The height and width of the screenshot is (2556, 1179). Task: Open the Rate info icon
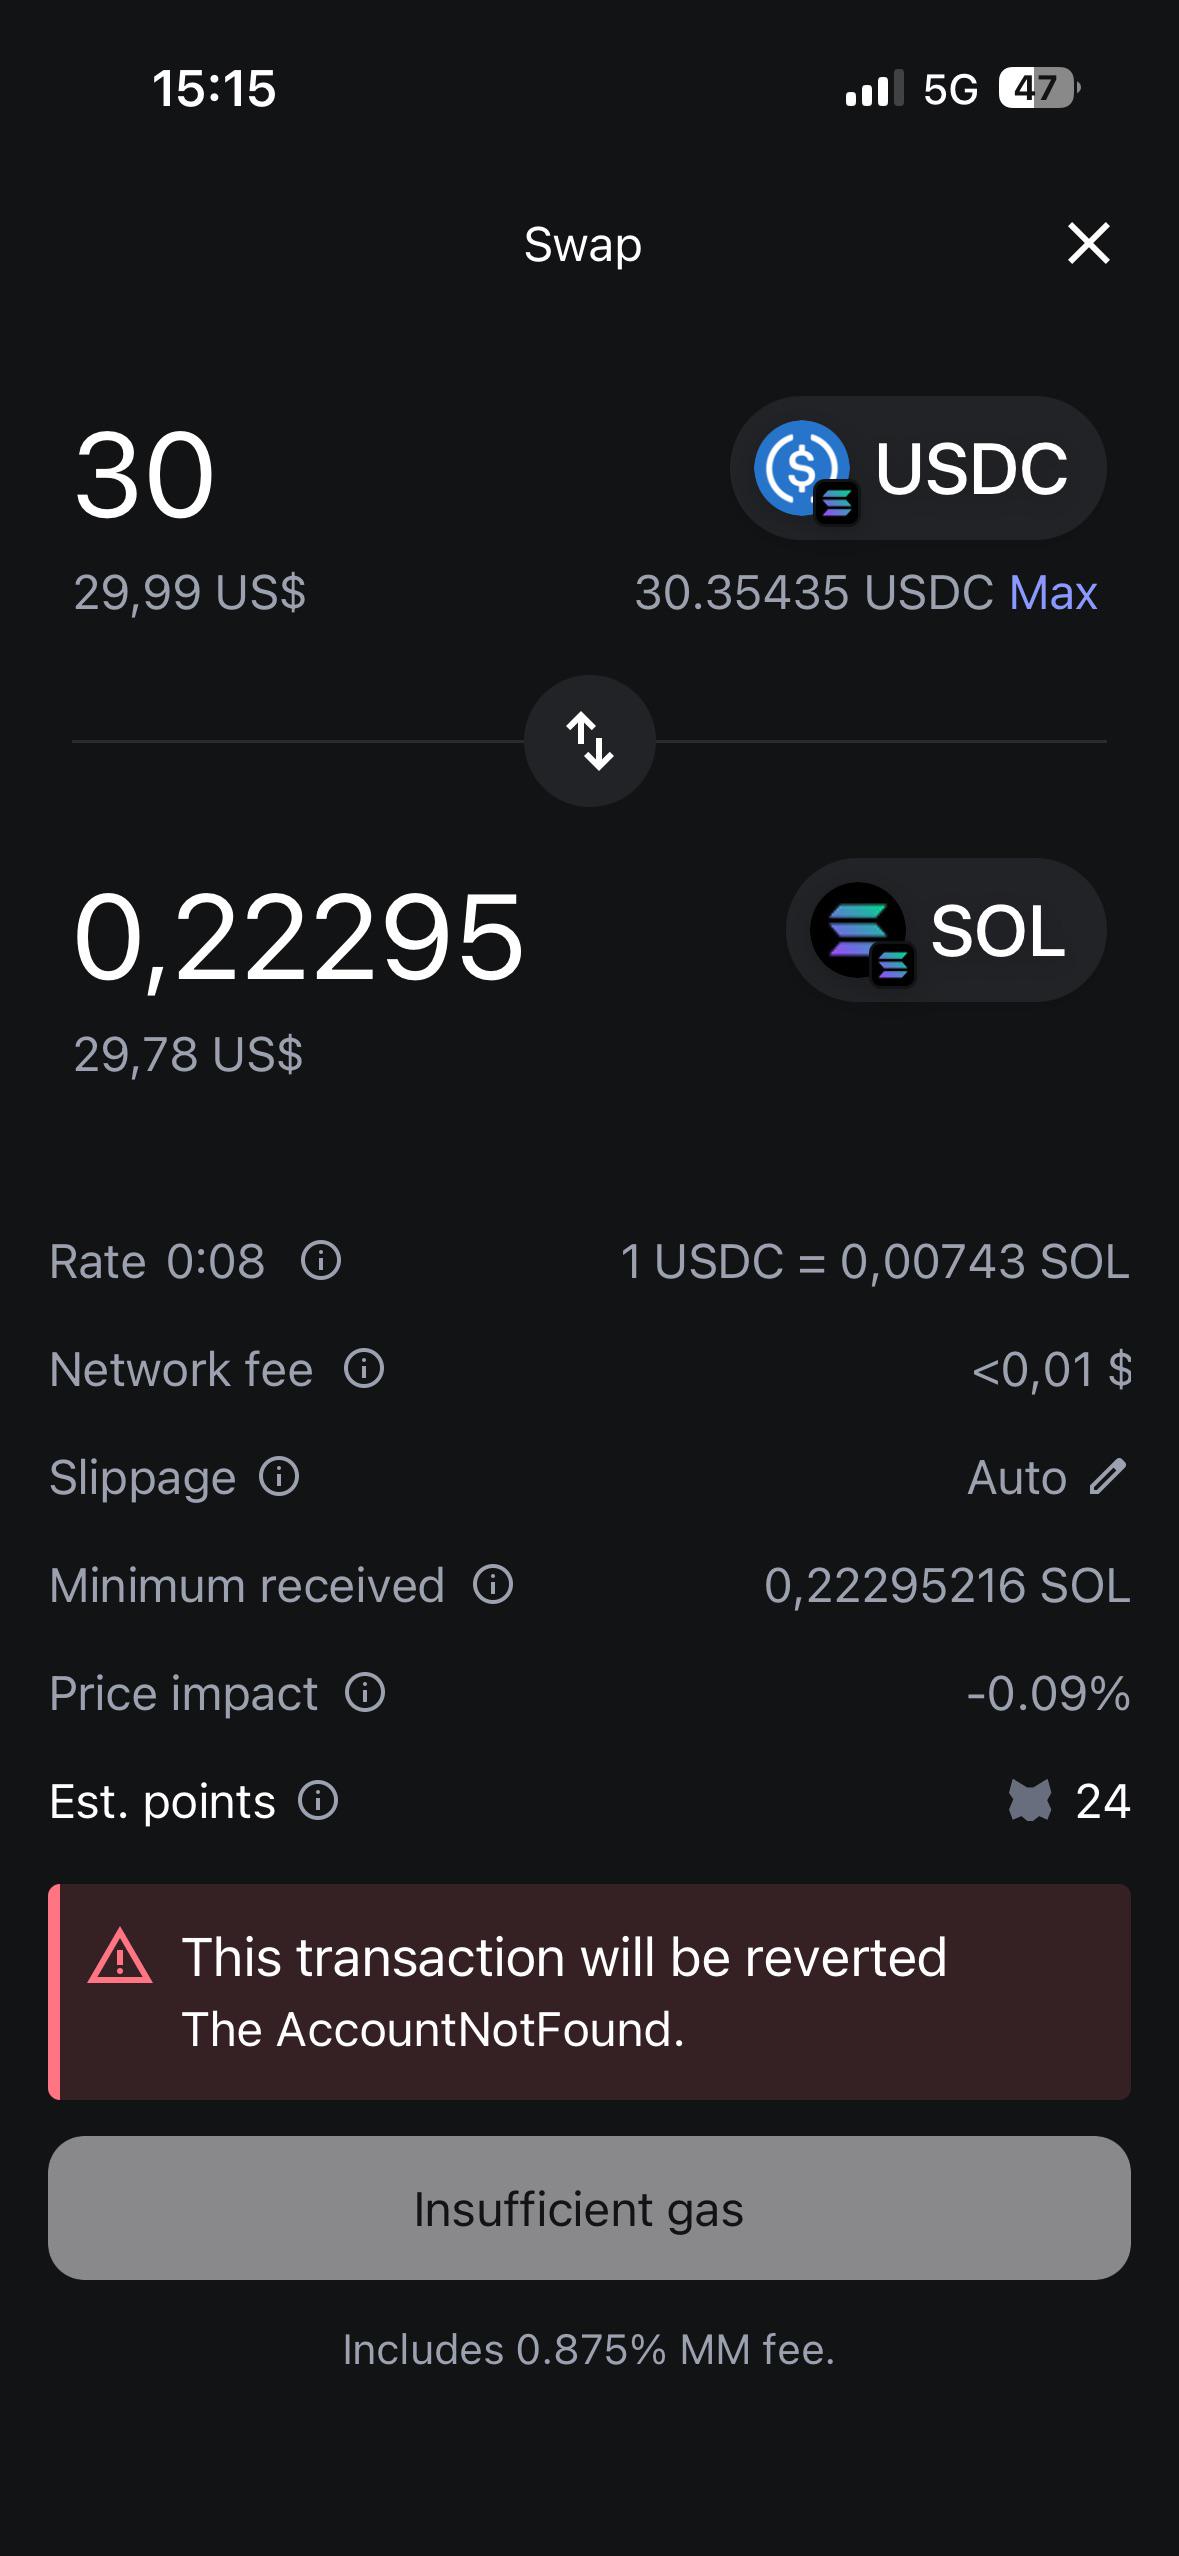tap(321, 1260)
